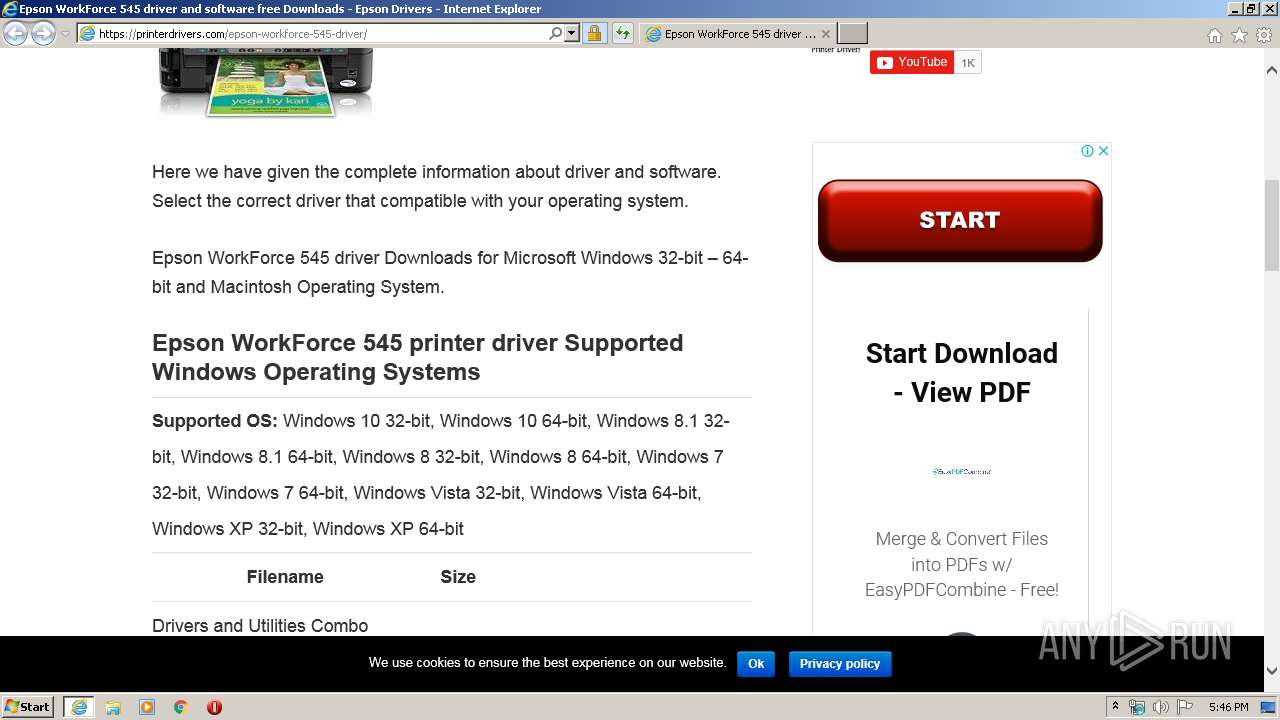This screenshot has width=1280, height=720.
Task: Go to the browser Home page icon
Action: click(x=1214, y=34)
